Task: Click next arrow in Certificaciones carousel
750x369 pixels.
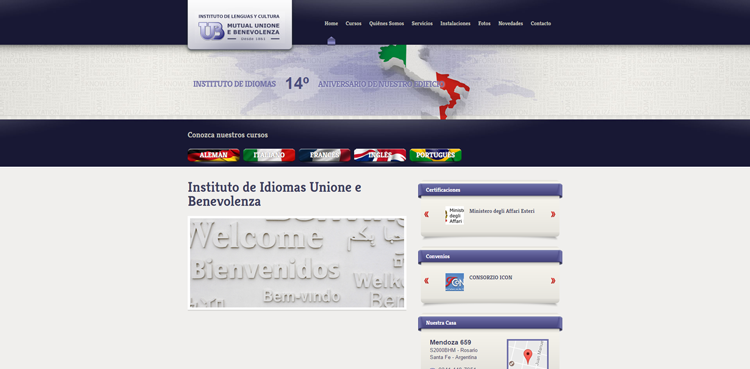Action: tap(553, 214)
